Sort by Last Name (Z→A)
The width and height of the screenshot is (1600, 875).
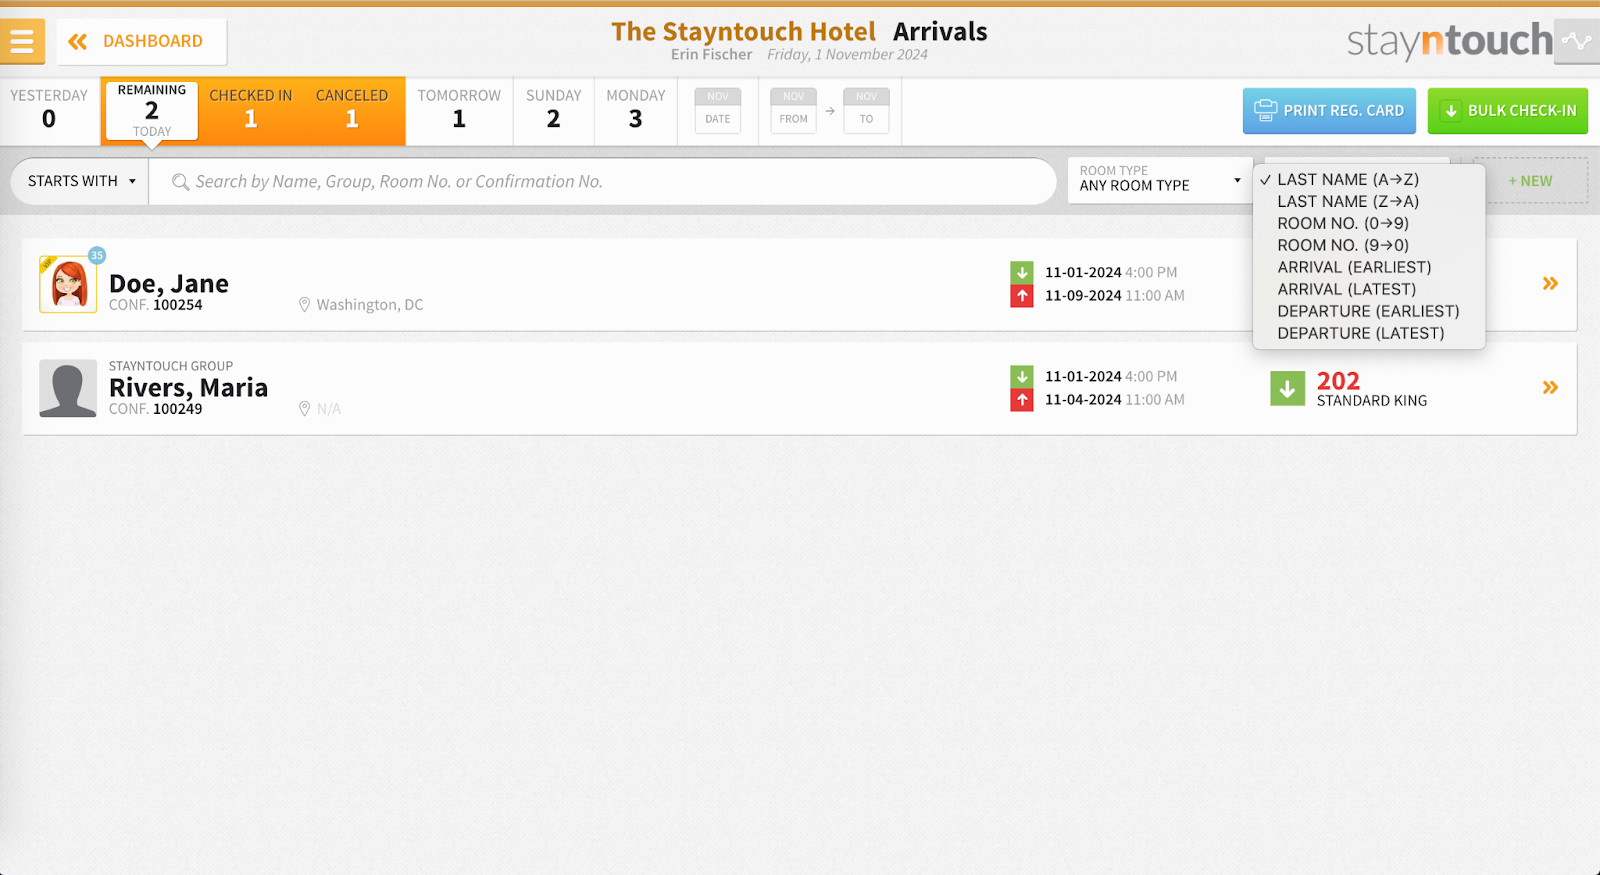click(x=1347, y=202)
